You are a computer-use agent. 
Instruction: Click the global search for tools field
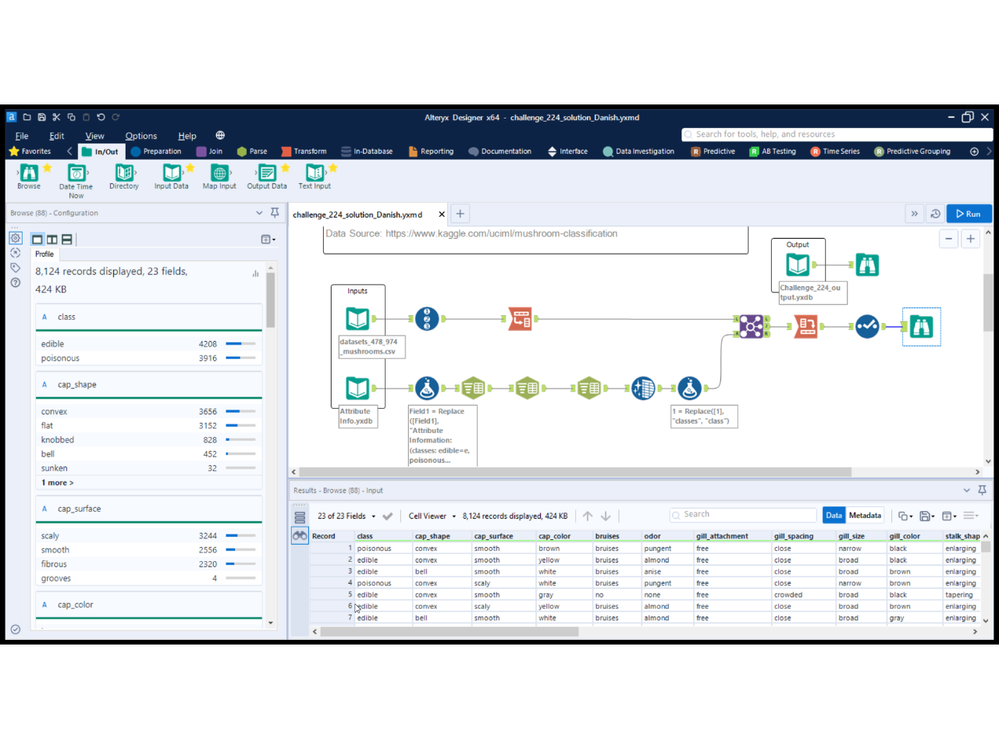837,134
